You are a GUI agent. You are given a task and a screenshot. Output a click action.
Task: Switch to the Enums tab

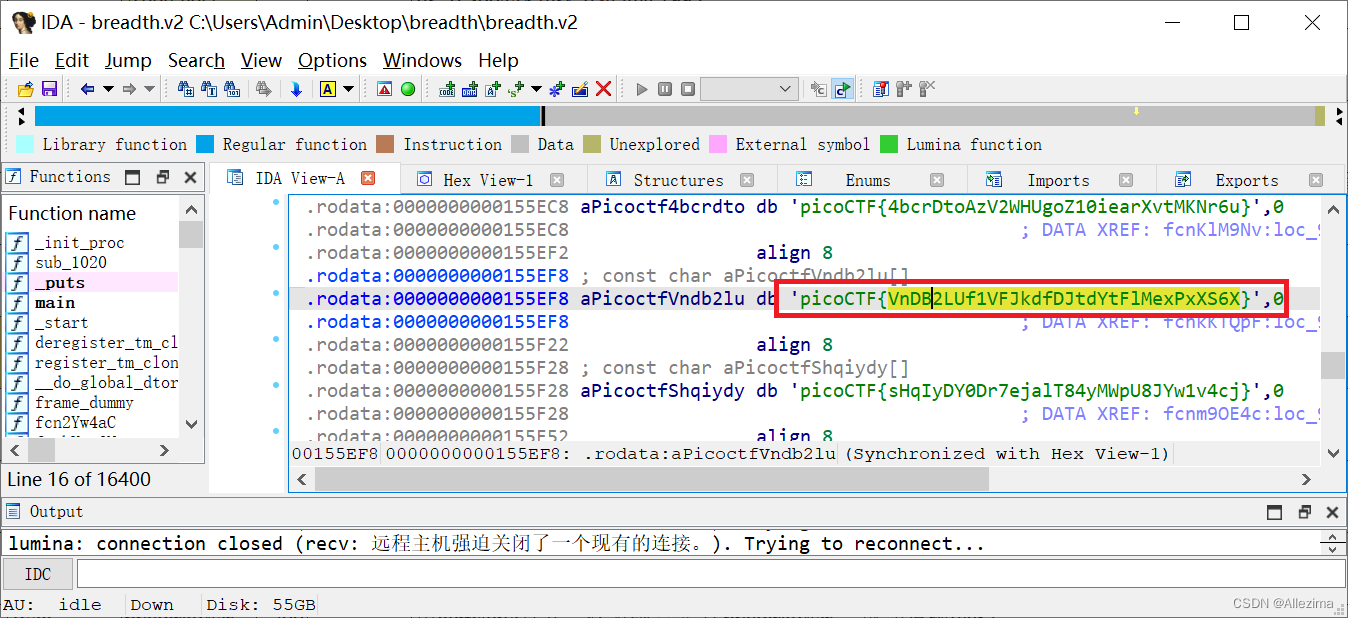(867, 180)
